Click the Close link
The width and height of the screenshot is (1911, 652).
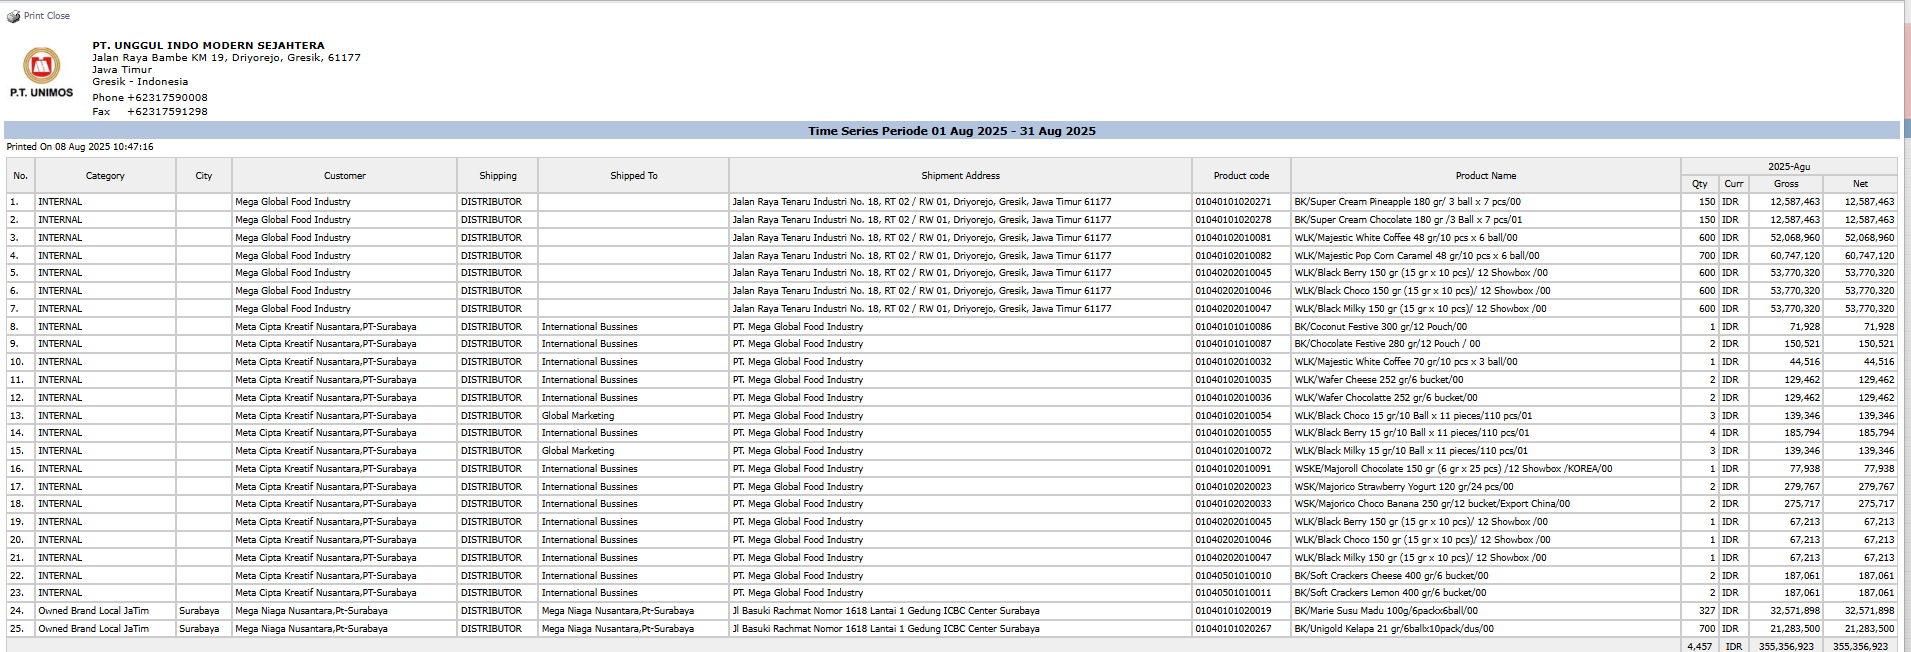tap(59, 16)
